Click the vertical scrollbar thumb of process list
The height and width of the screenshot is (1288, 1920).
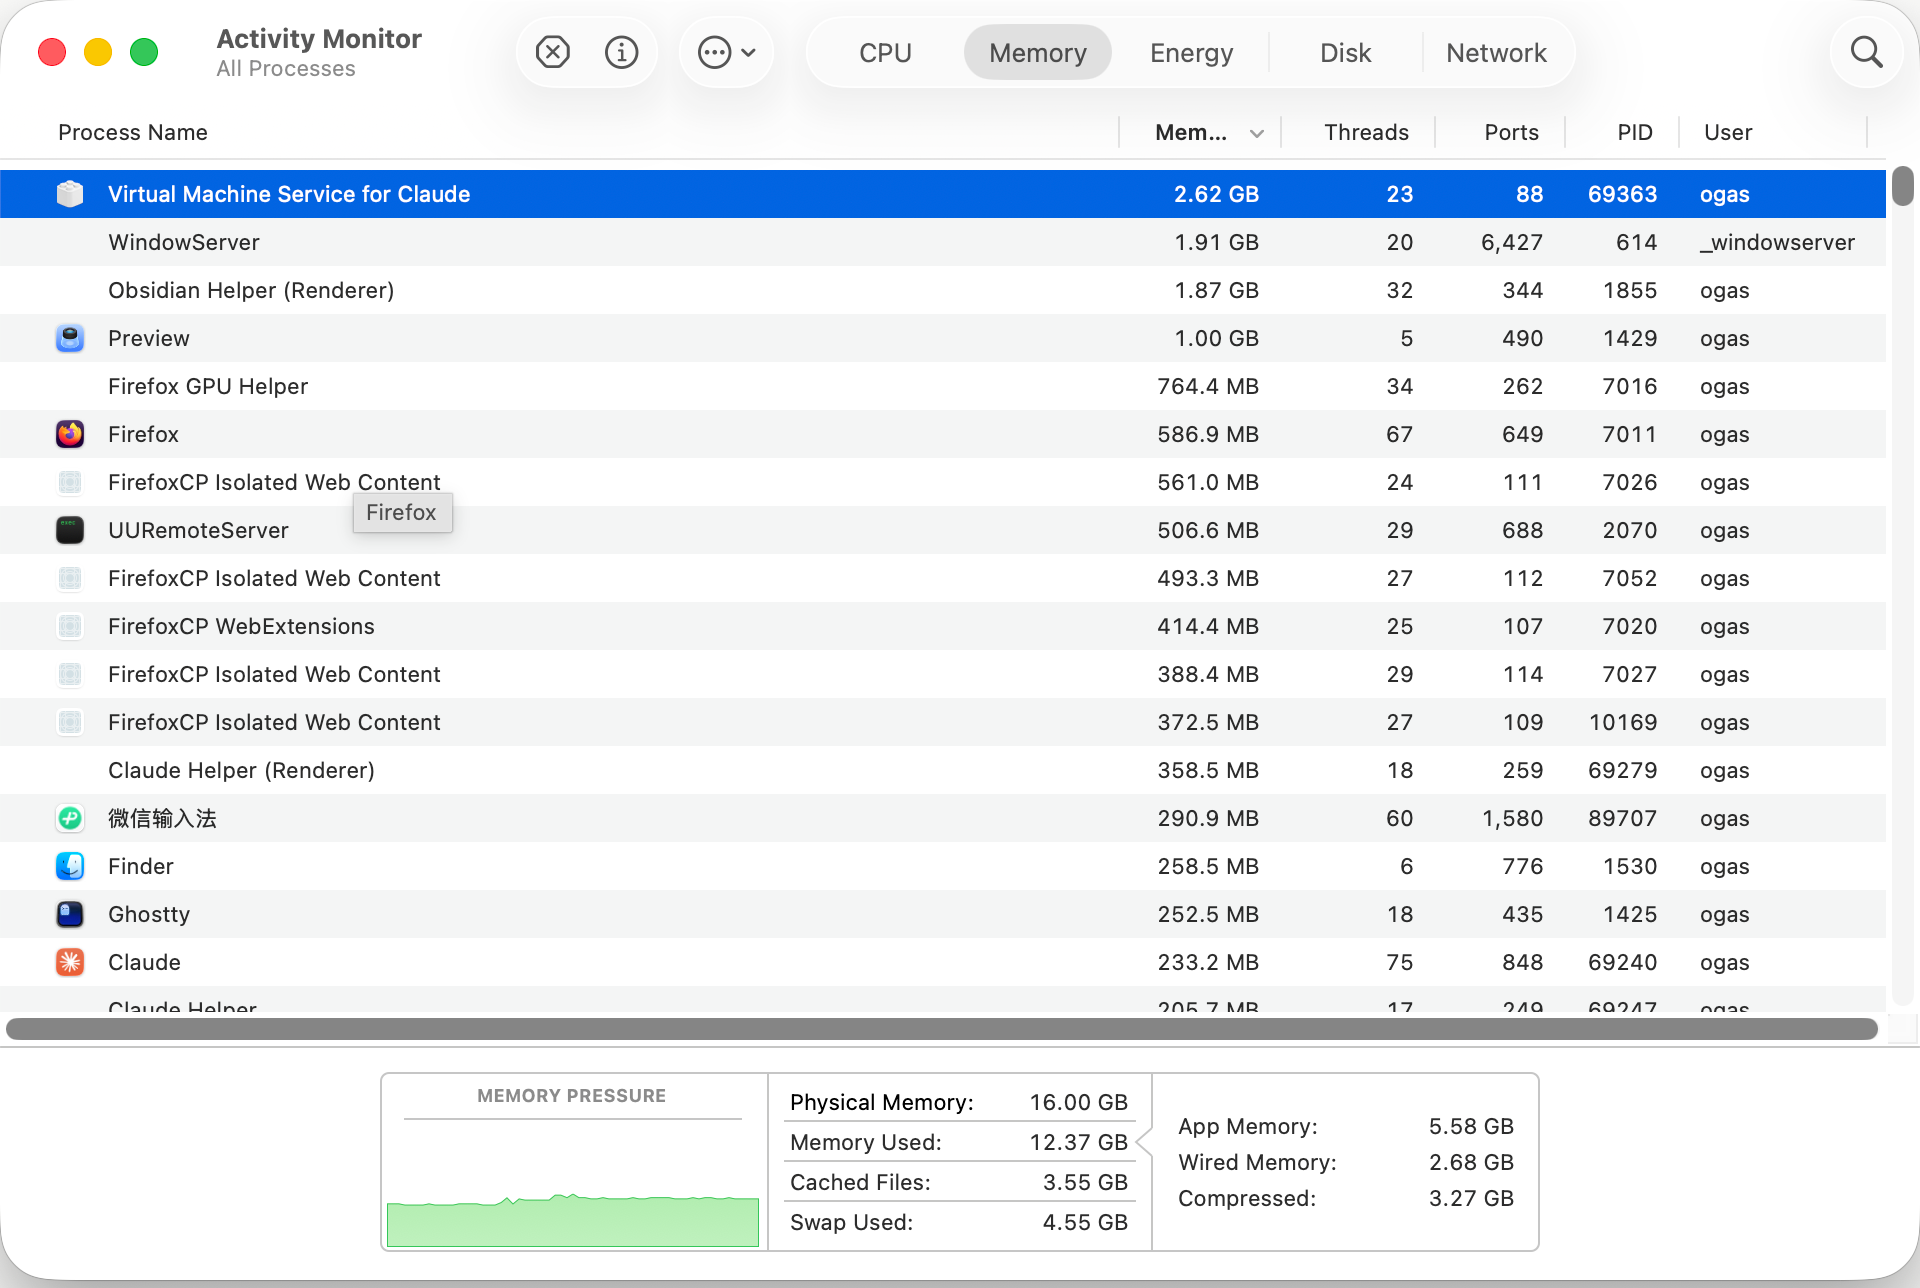tap(1902, 186)
